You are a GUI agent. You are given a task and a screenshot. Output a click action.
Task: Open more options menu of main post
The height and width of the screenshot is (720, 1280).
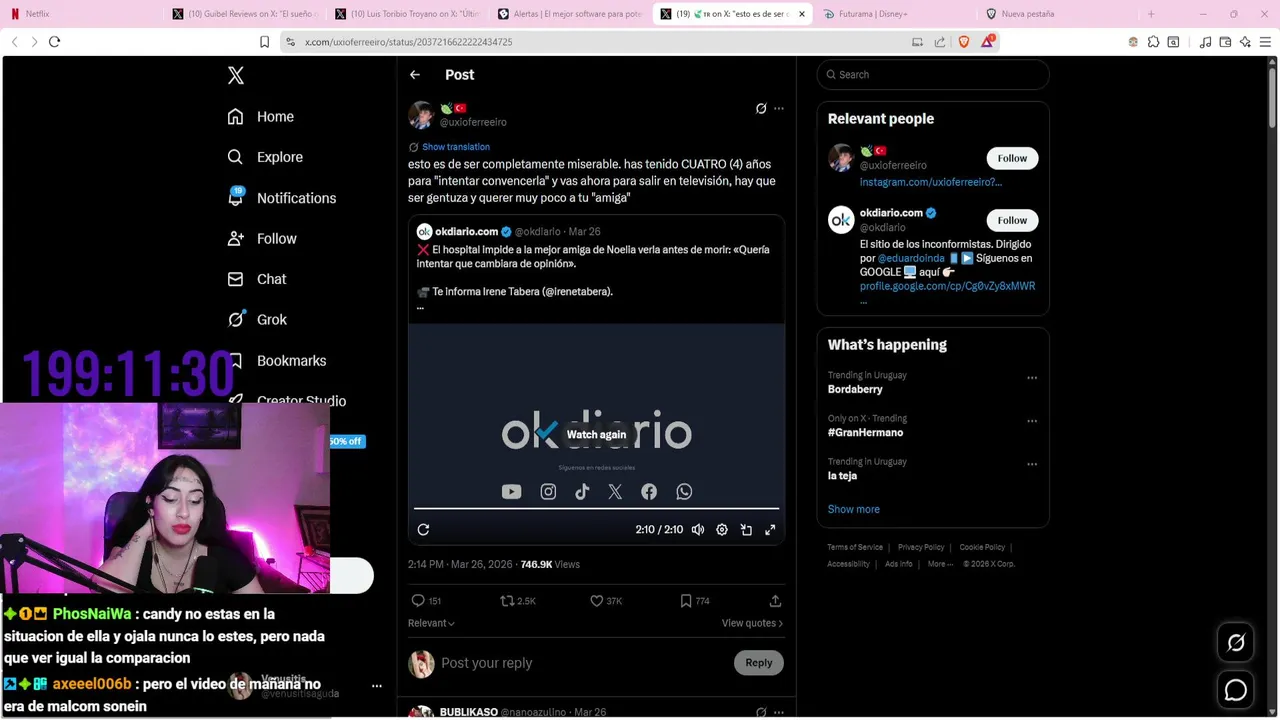click(779, 108)
